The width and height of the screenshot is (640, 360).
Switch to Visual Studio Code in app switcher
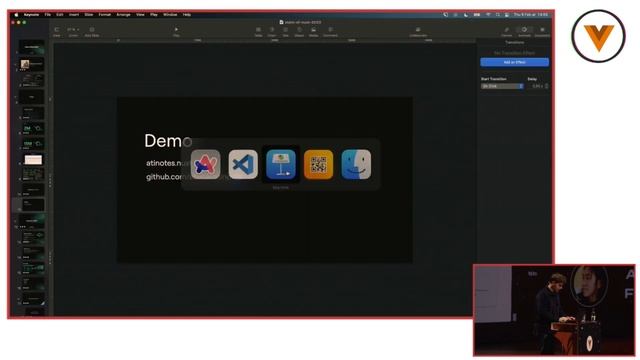(x=243, y=164)
